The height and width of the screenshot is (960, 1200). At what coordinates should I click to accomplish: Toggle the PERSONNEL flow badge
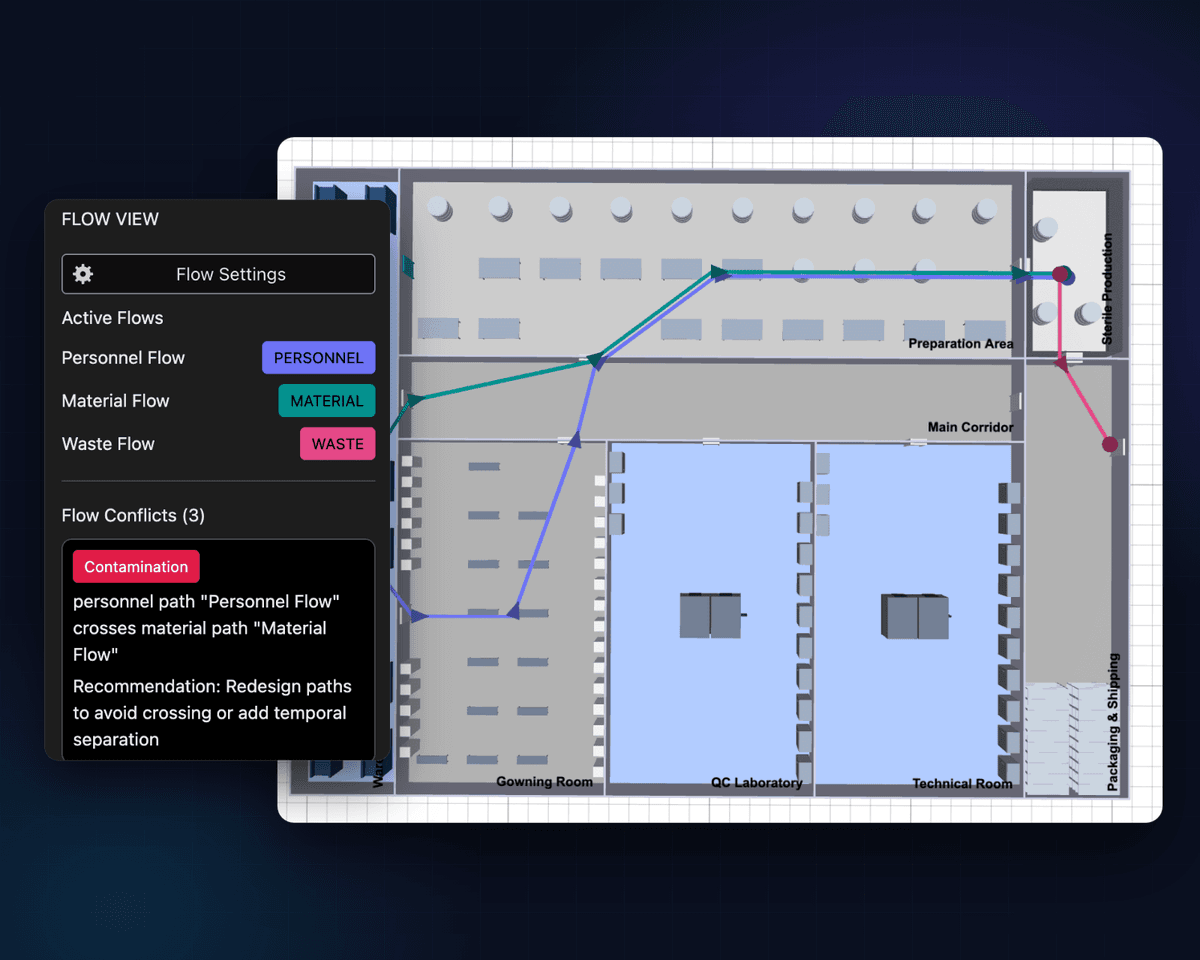pos(318,358)
